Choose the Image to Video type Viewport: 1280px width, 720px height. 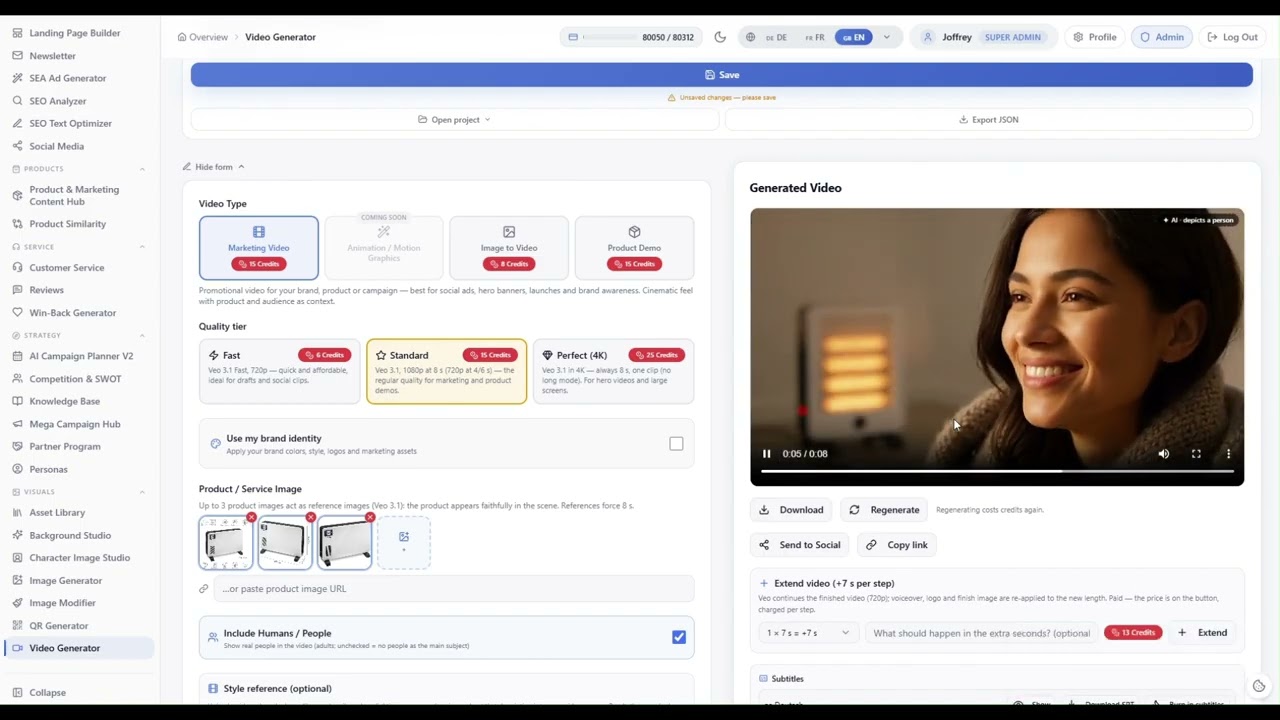[509, 248]
